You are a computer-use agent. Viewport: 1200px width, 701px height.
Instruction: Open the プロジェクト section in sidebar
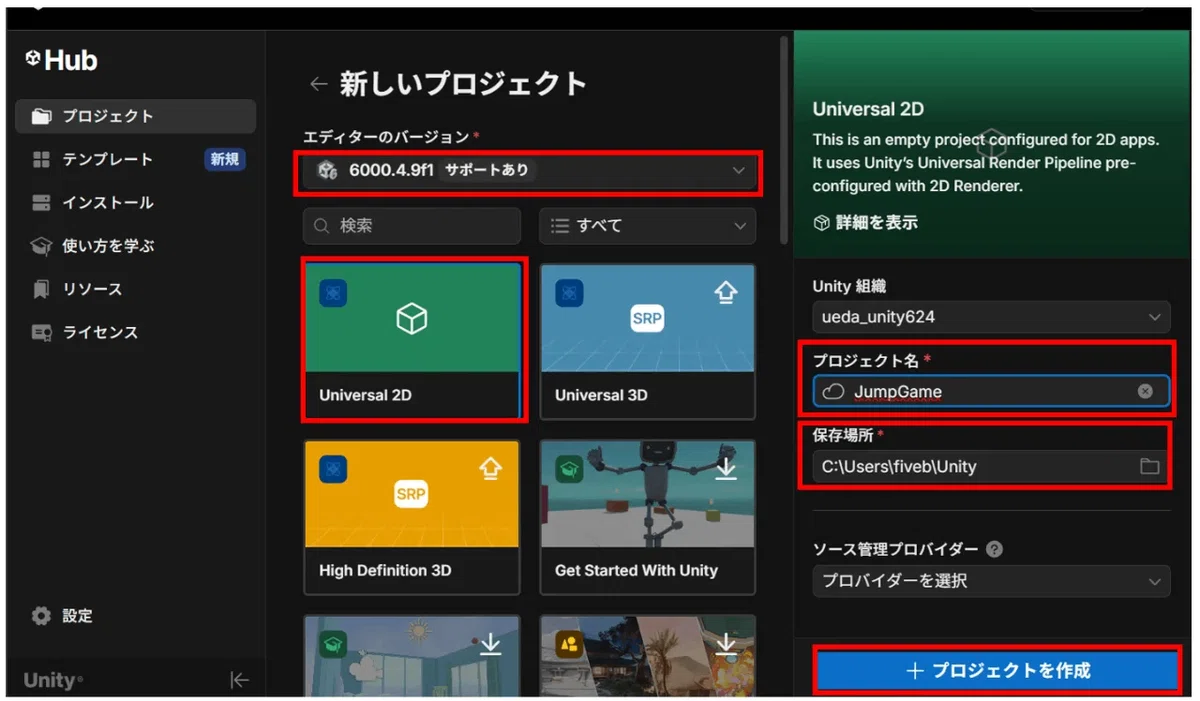(x=135, y=116)
